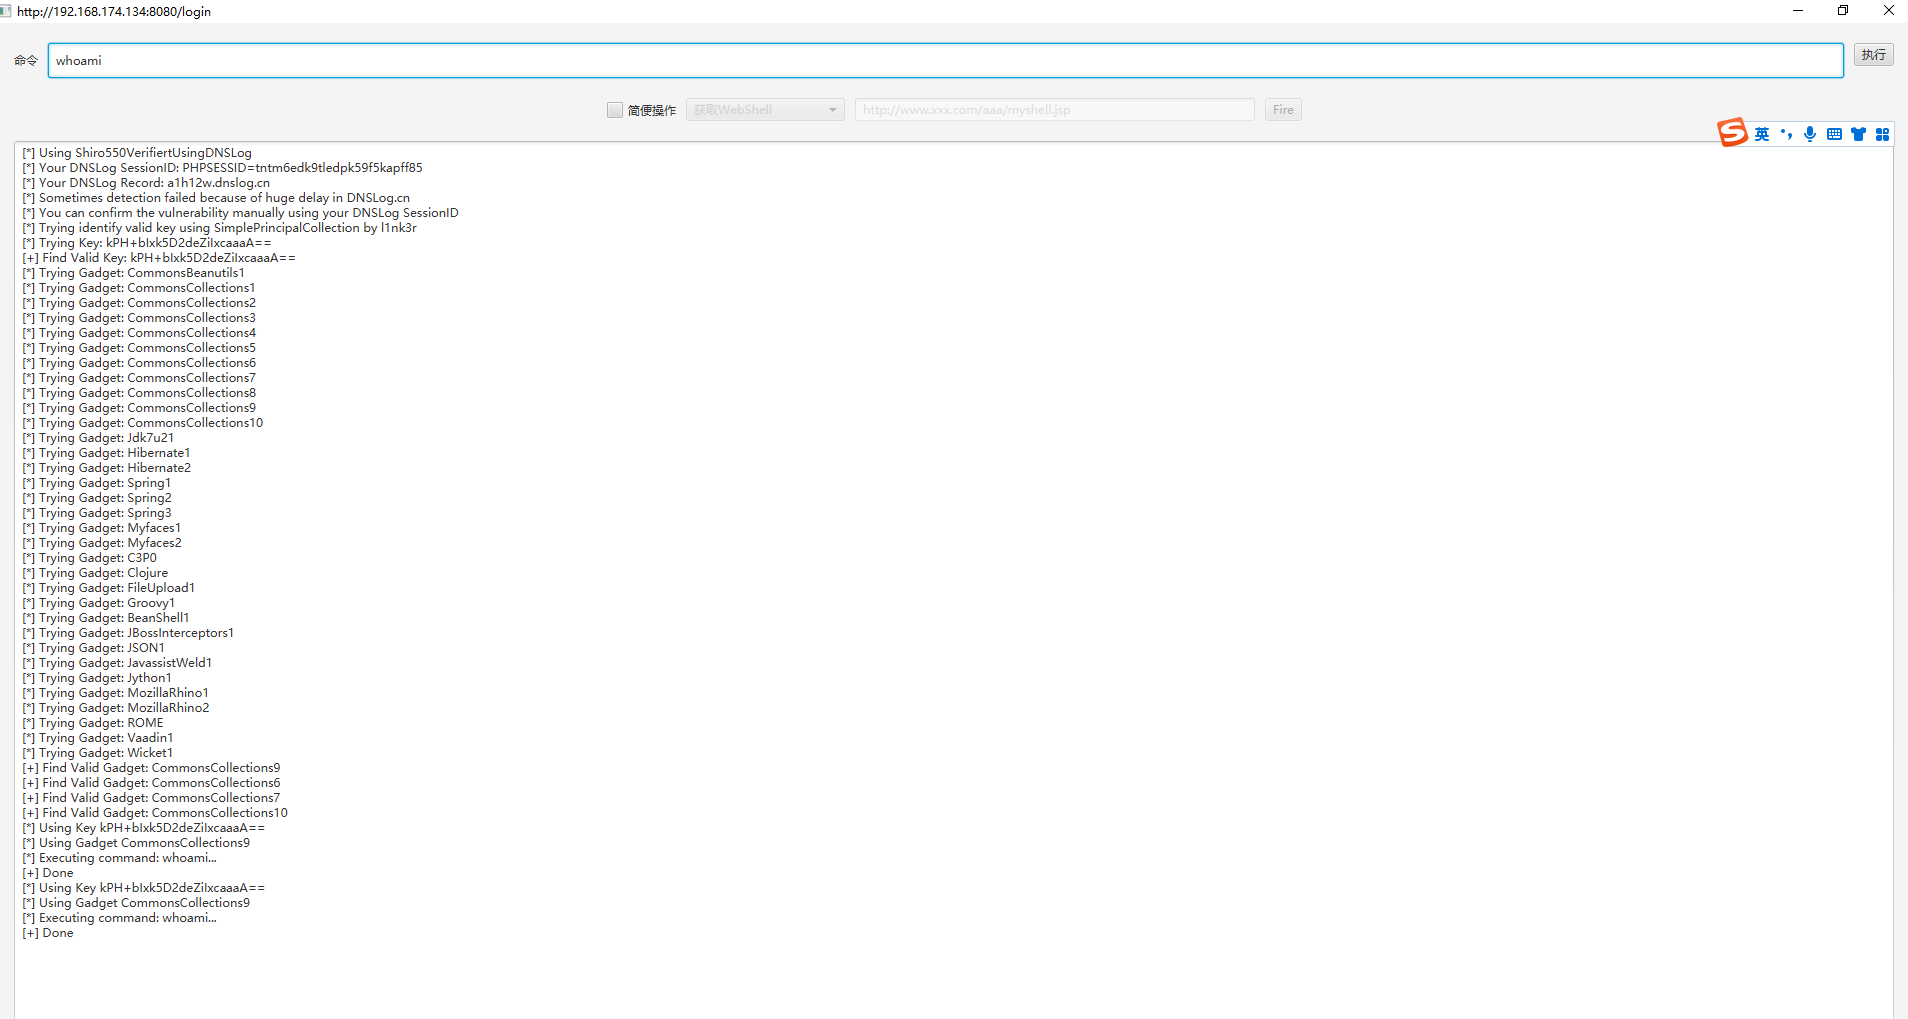Click 'Trying Gadget: JBossInterceptors1' line

tap(128, 633)
